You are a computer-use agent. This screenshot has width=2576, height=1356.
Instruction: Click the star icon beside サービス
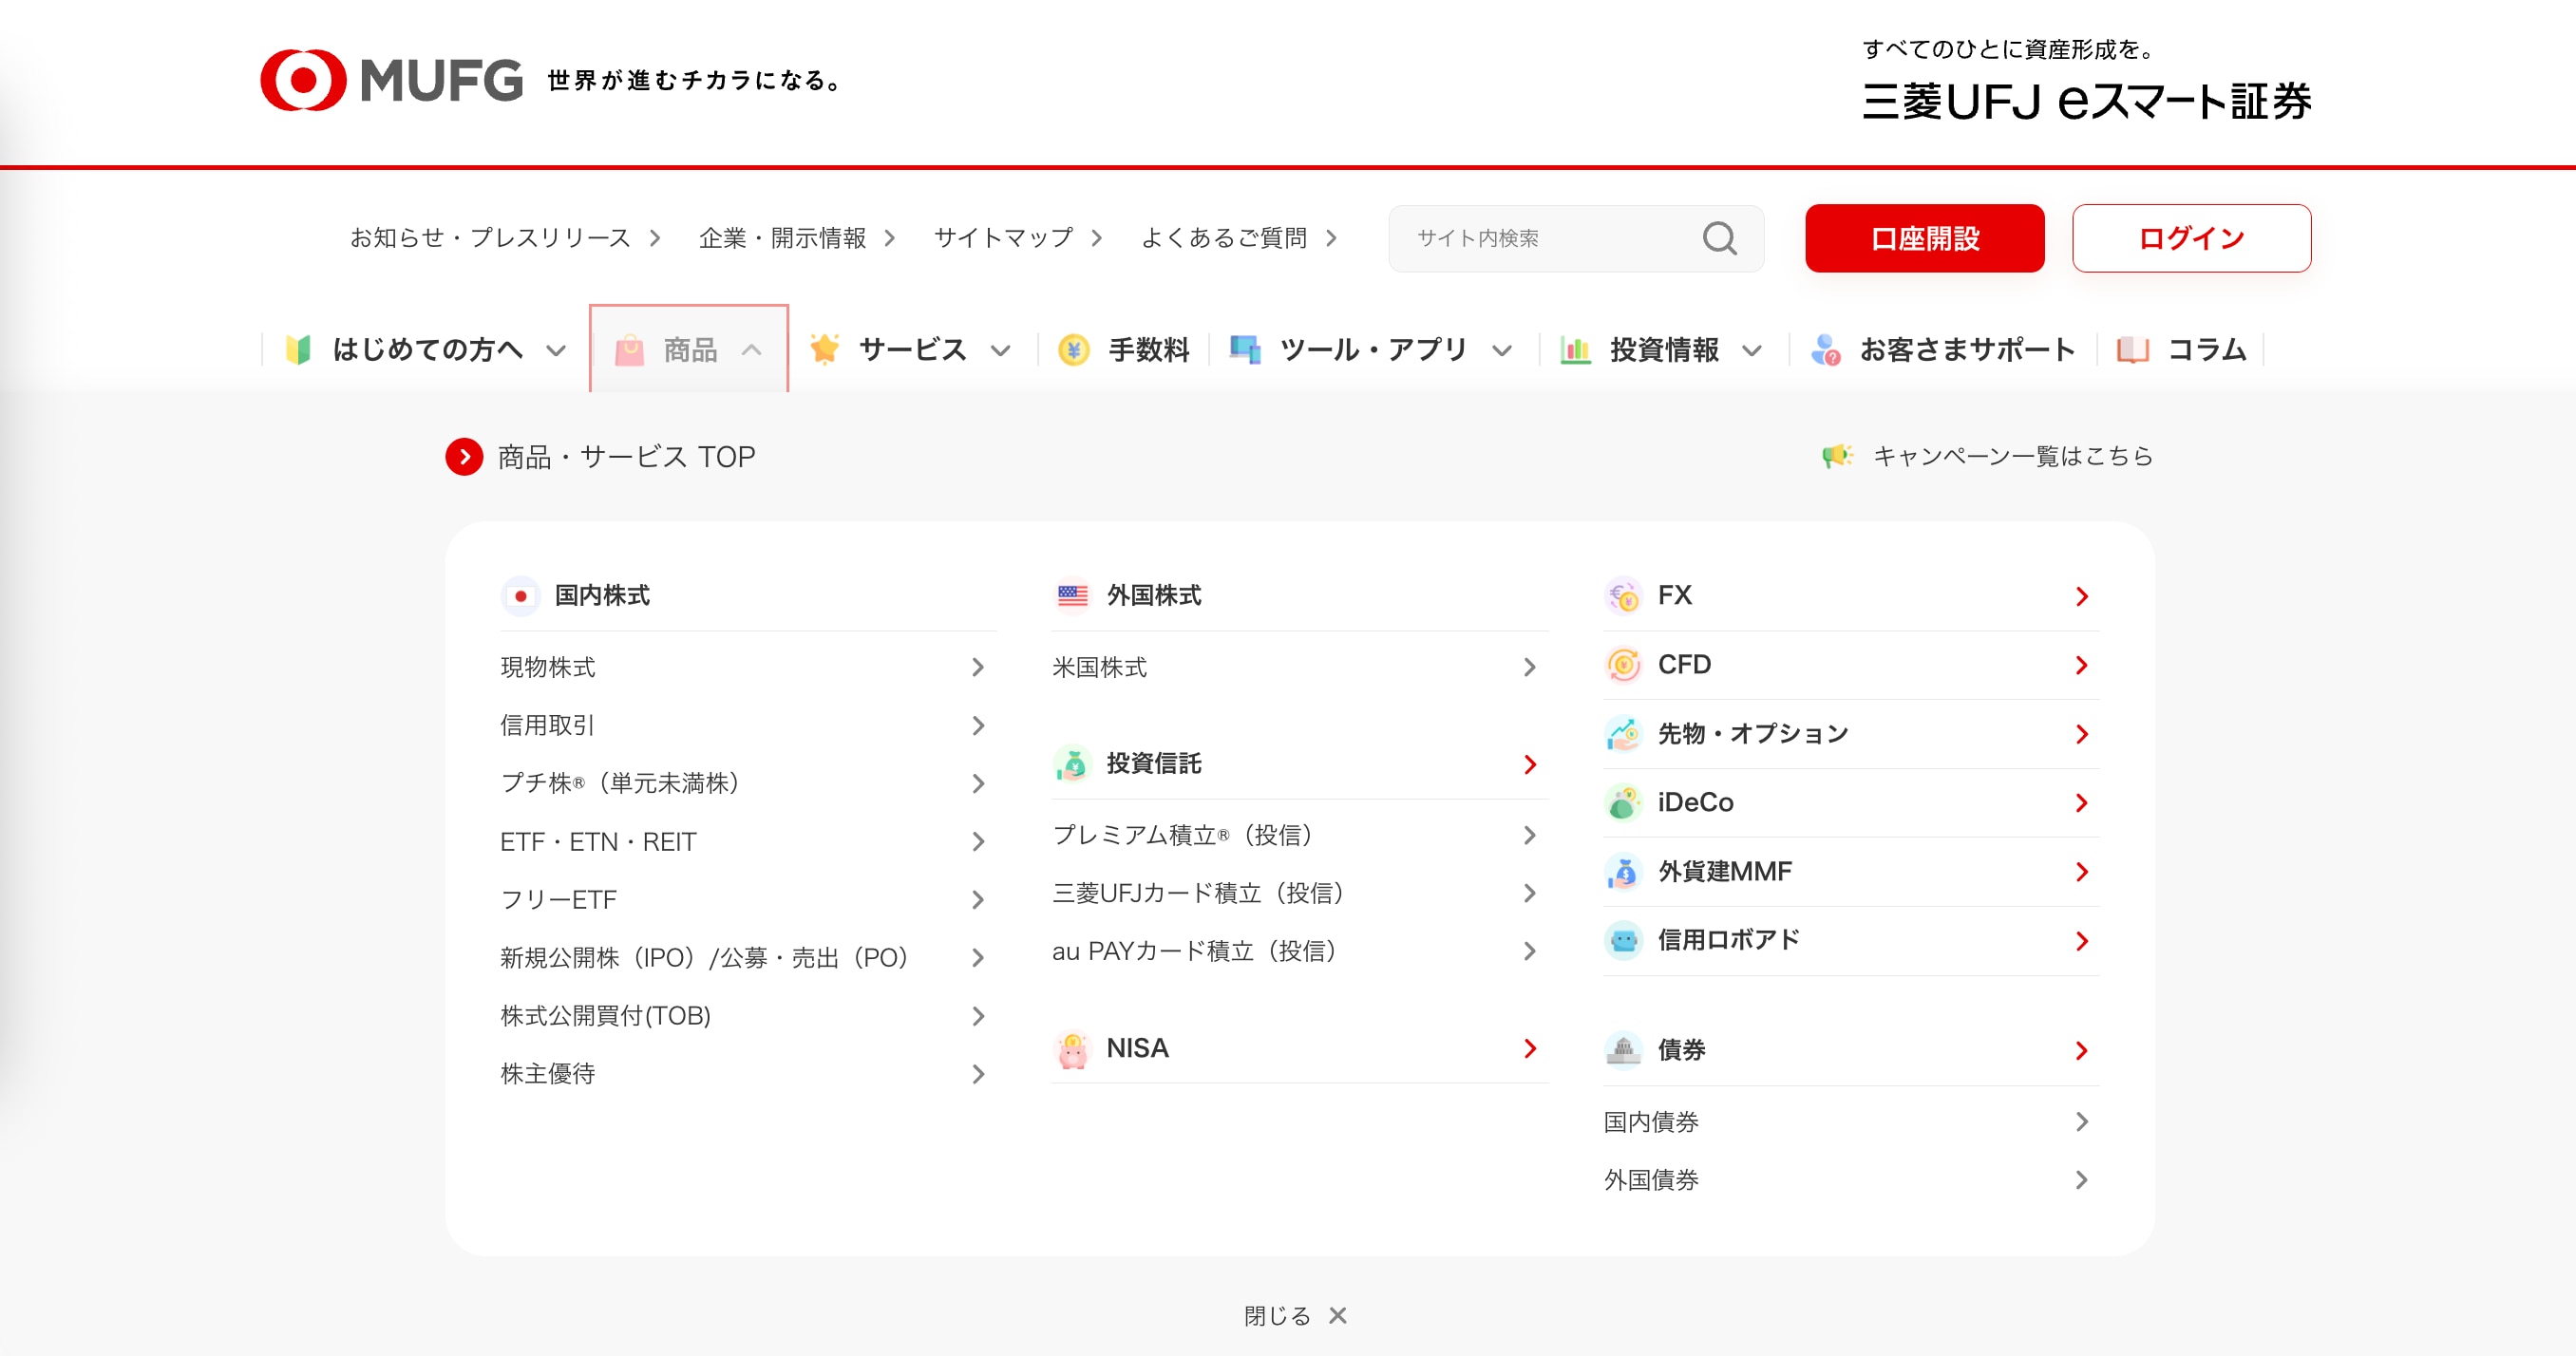tap(824, 349)
